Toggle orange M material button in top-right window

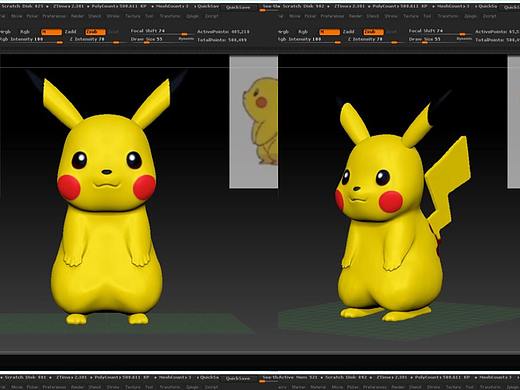(x=329, y=32)
